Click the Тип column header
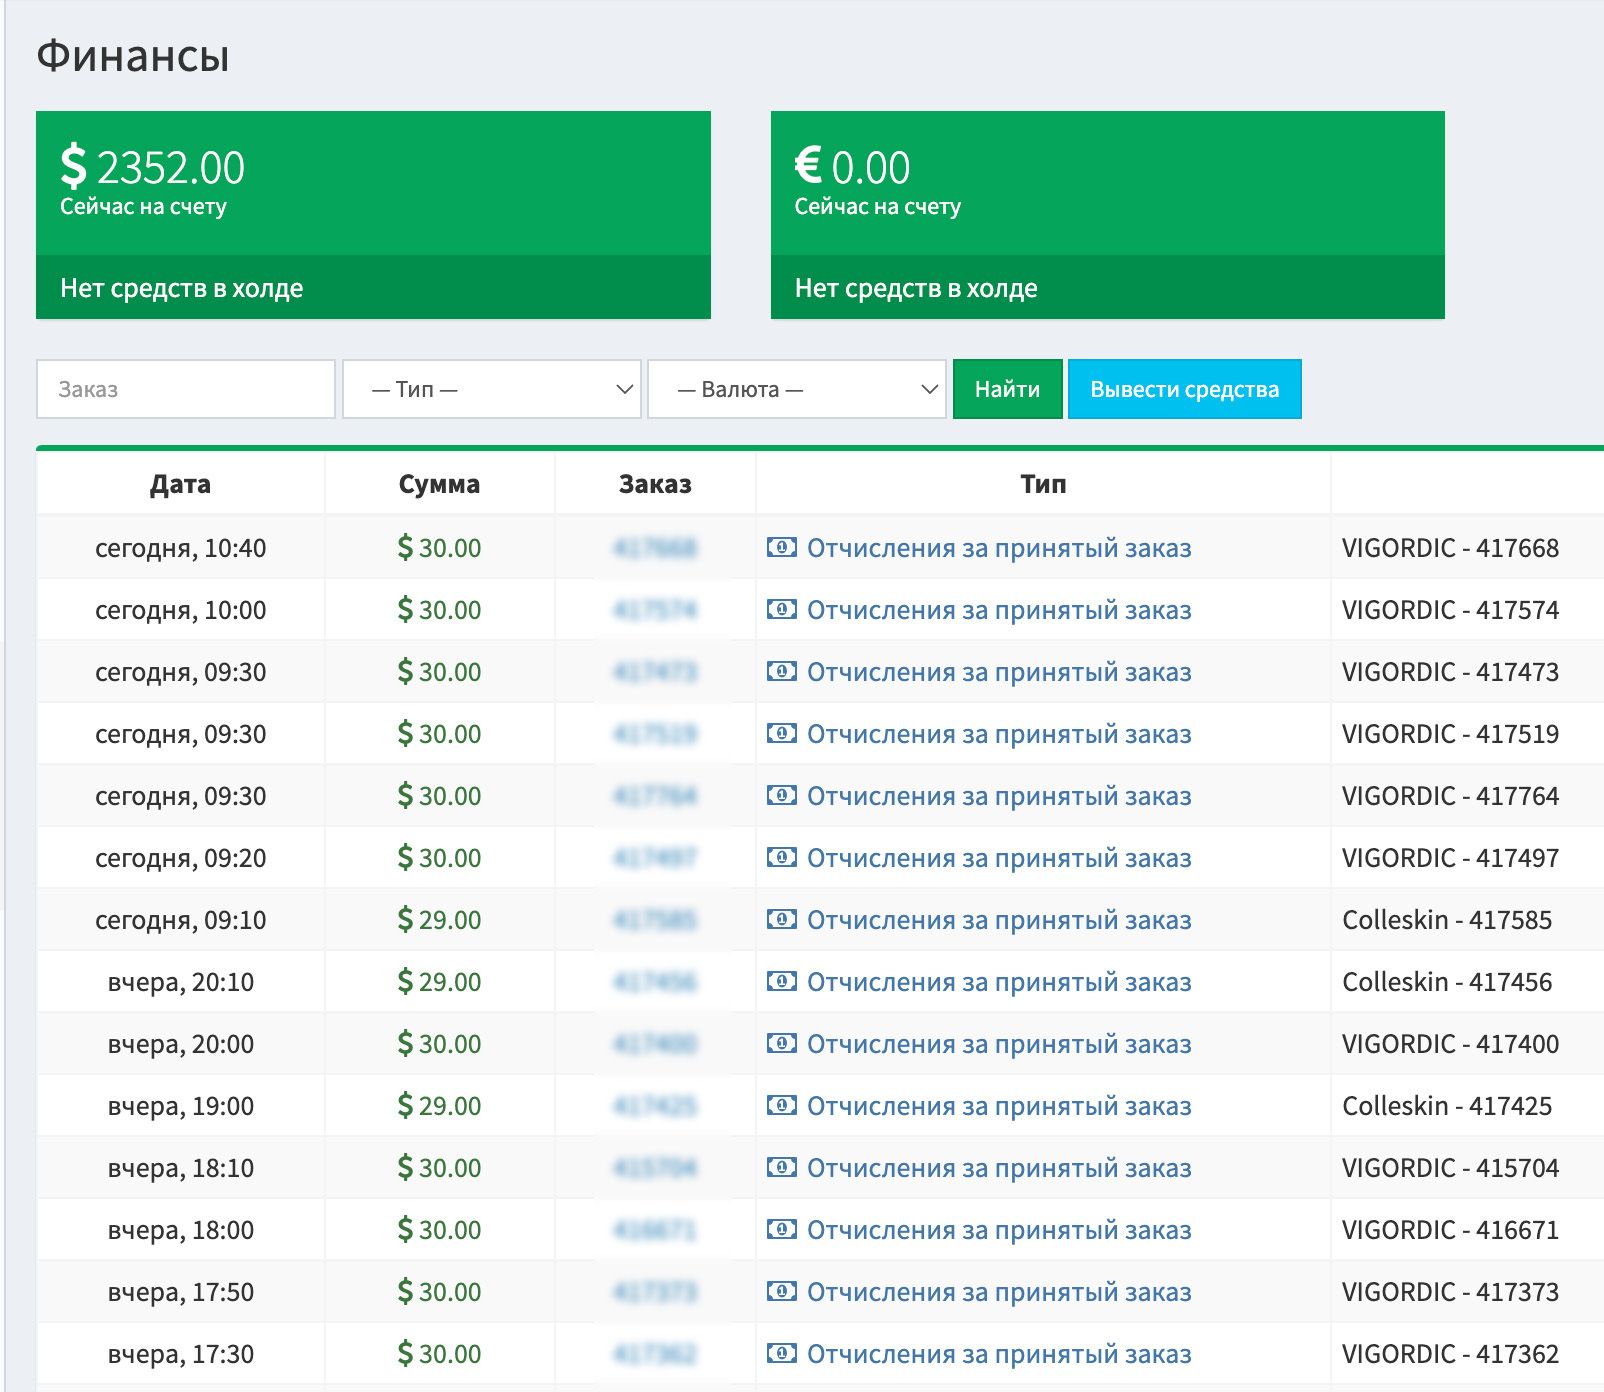 pos(1043,484)
